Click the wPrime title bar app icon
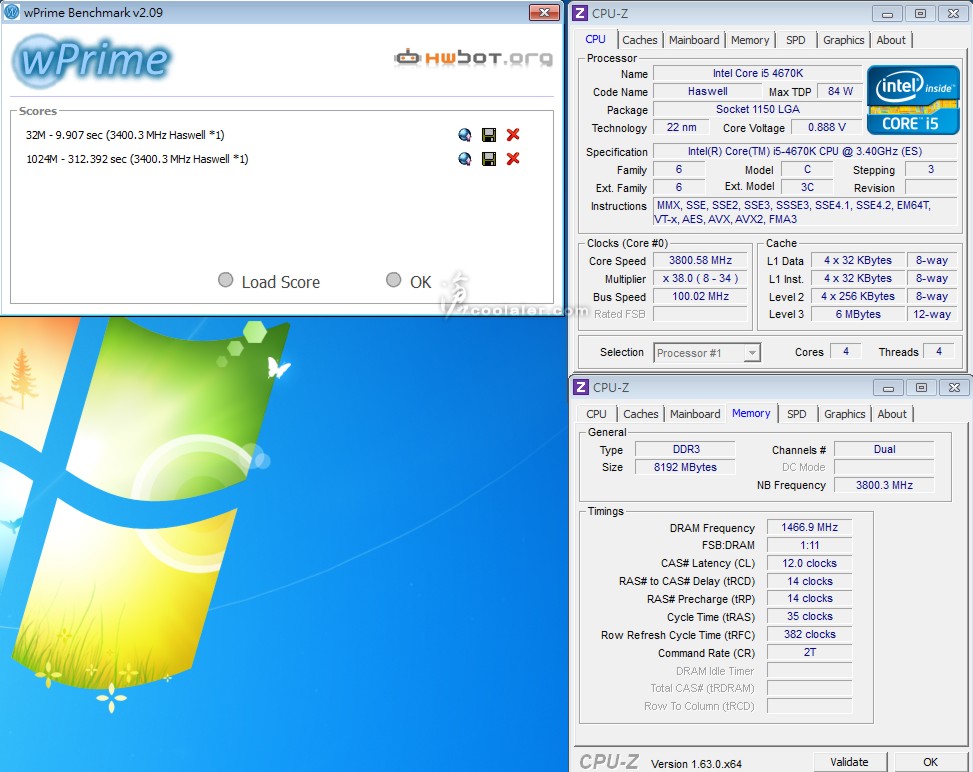The image size is (973, 772). click(11, 12)
